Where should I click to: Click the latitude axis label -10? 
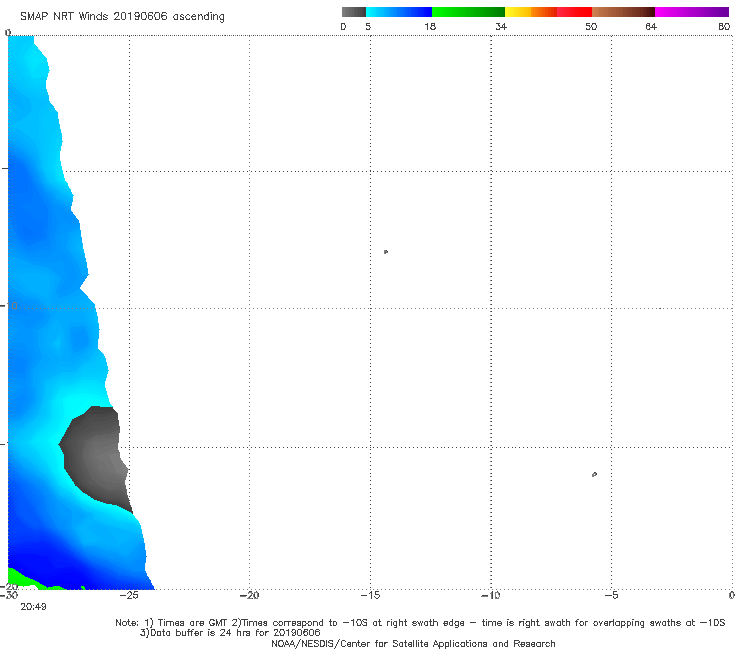pos(9,306)
